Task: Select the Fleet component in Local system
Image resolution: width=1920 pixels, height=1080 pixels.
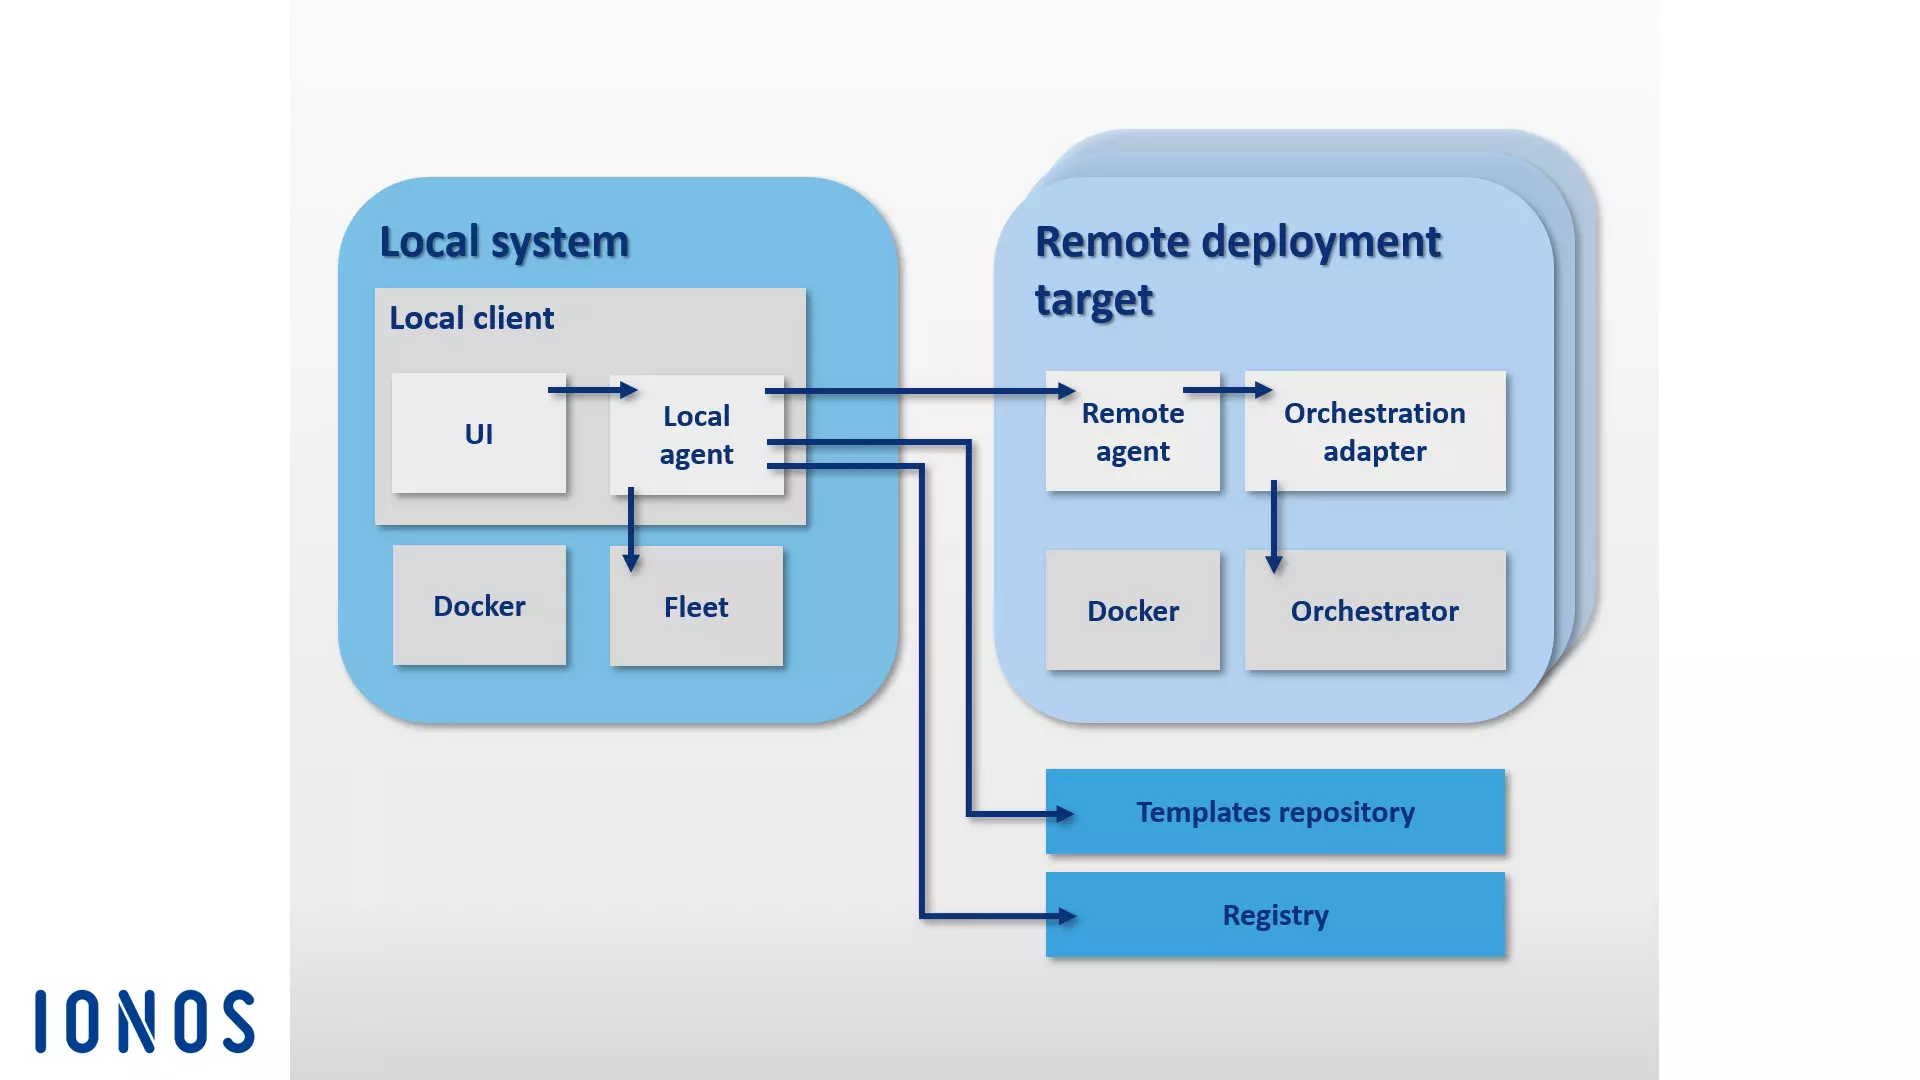Action: click(696, 607)
